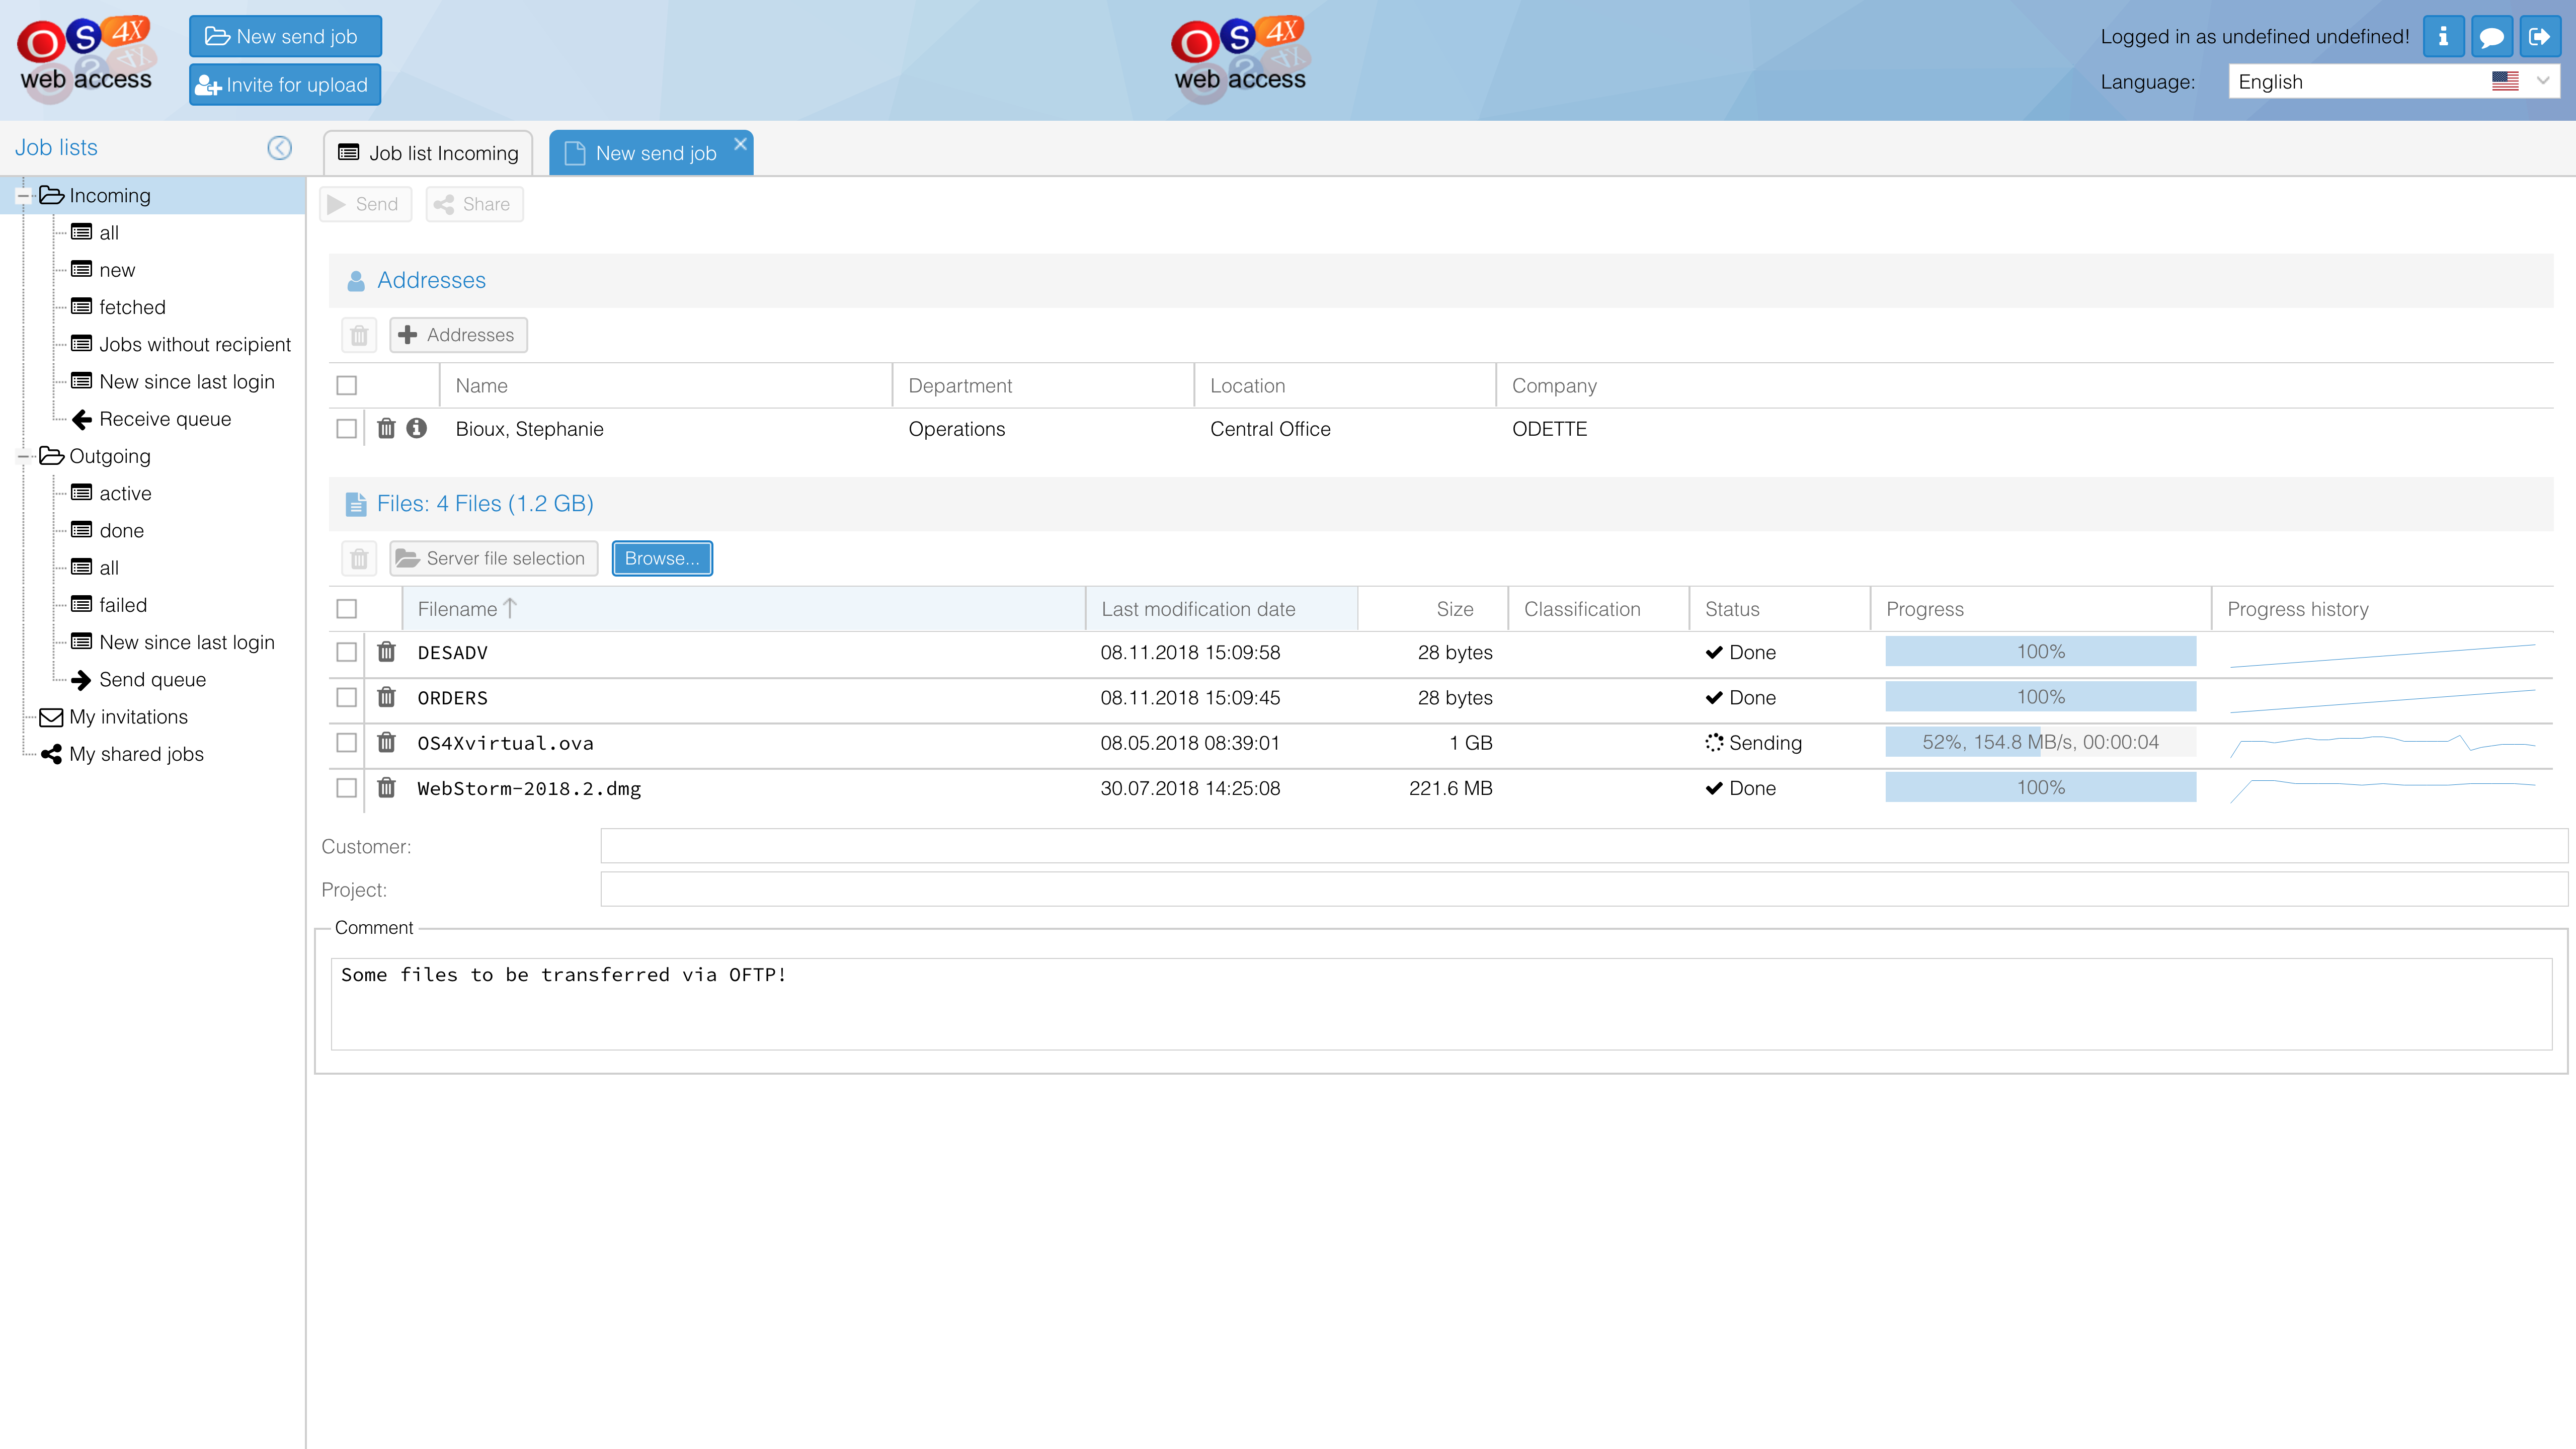Click the OS4Xvirtual.ova 52% progress bar
The width and height of the screenshot is (2576, 1449).
click(x=2040, y=742)
